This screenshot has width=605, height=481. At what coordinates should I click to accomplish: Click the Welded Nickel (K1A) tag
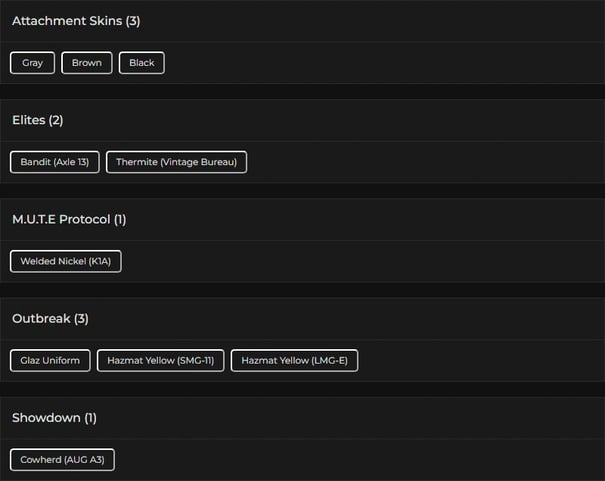pos(66,261)
